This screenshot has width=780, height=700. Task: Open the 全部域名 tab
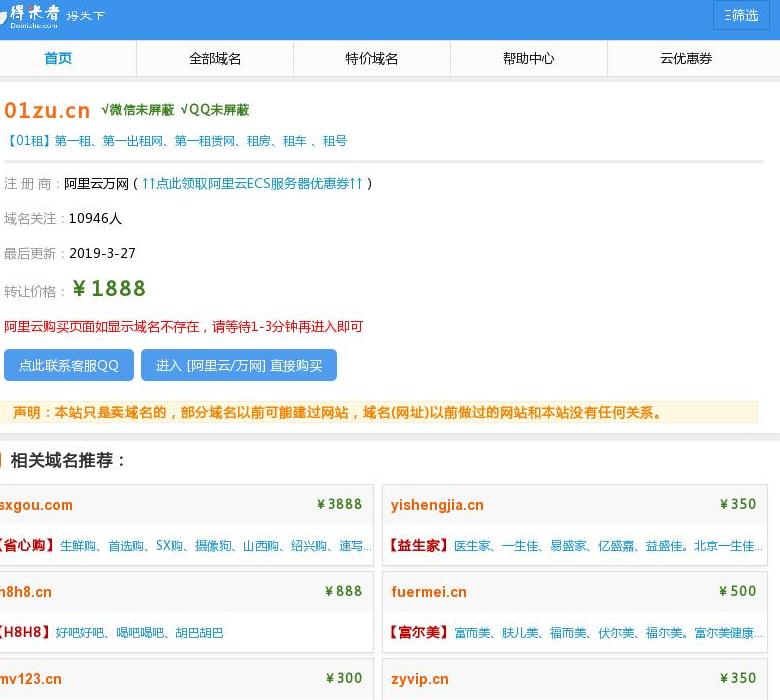tap(215, 59)
